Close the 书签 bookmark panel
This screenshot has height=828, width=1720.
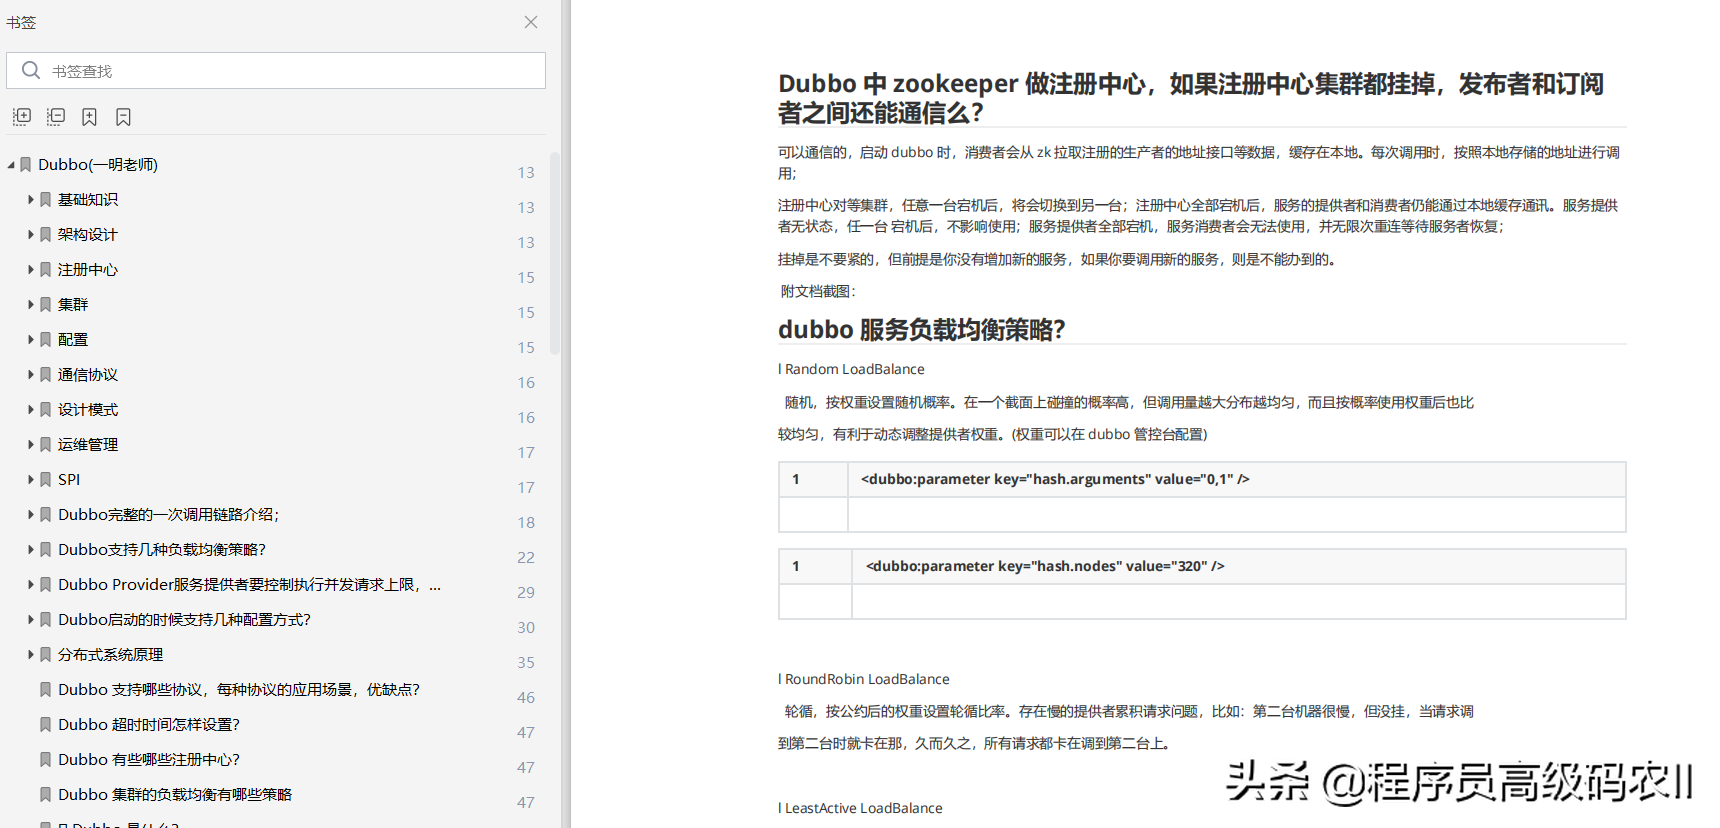coord(531,22)
